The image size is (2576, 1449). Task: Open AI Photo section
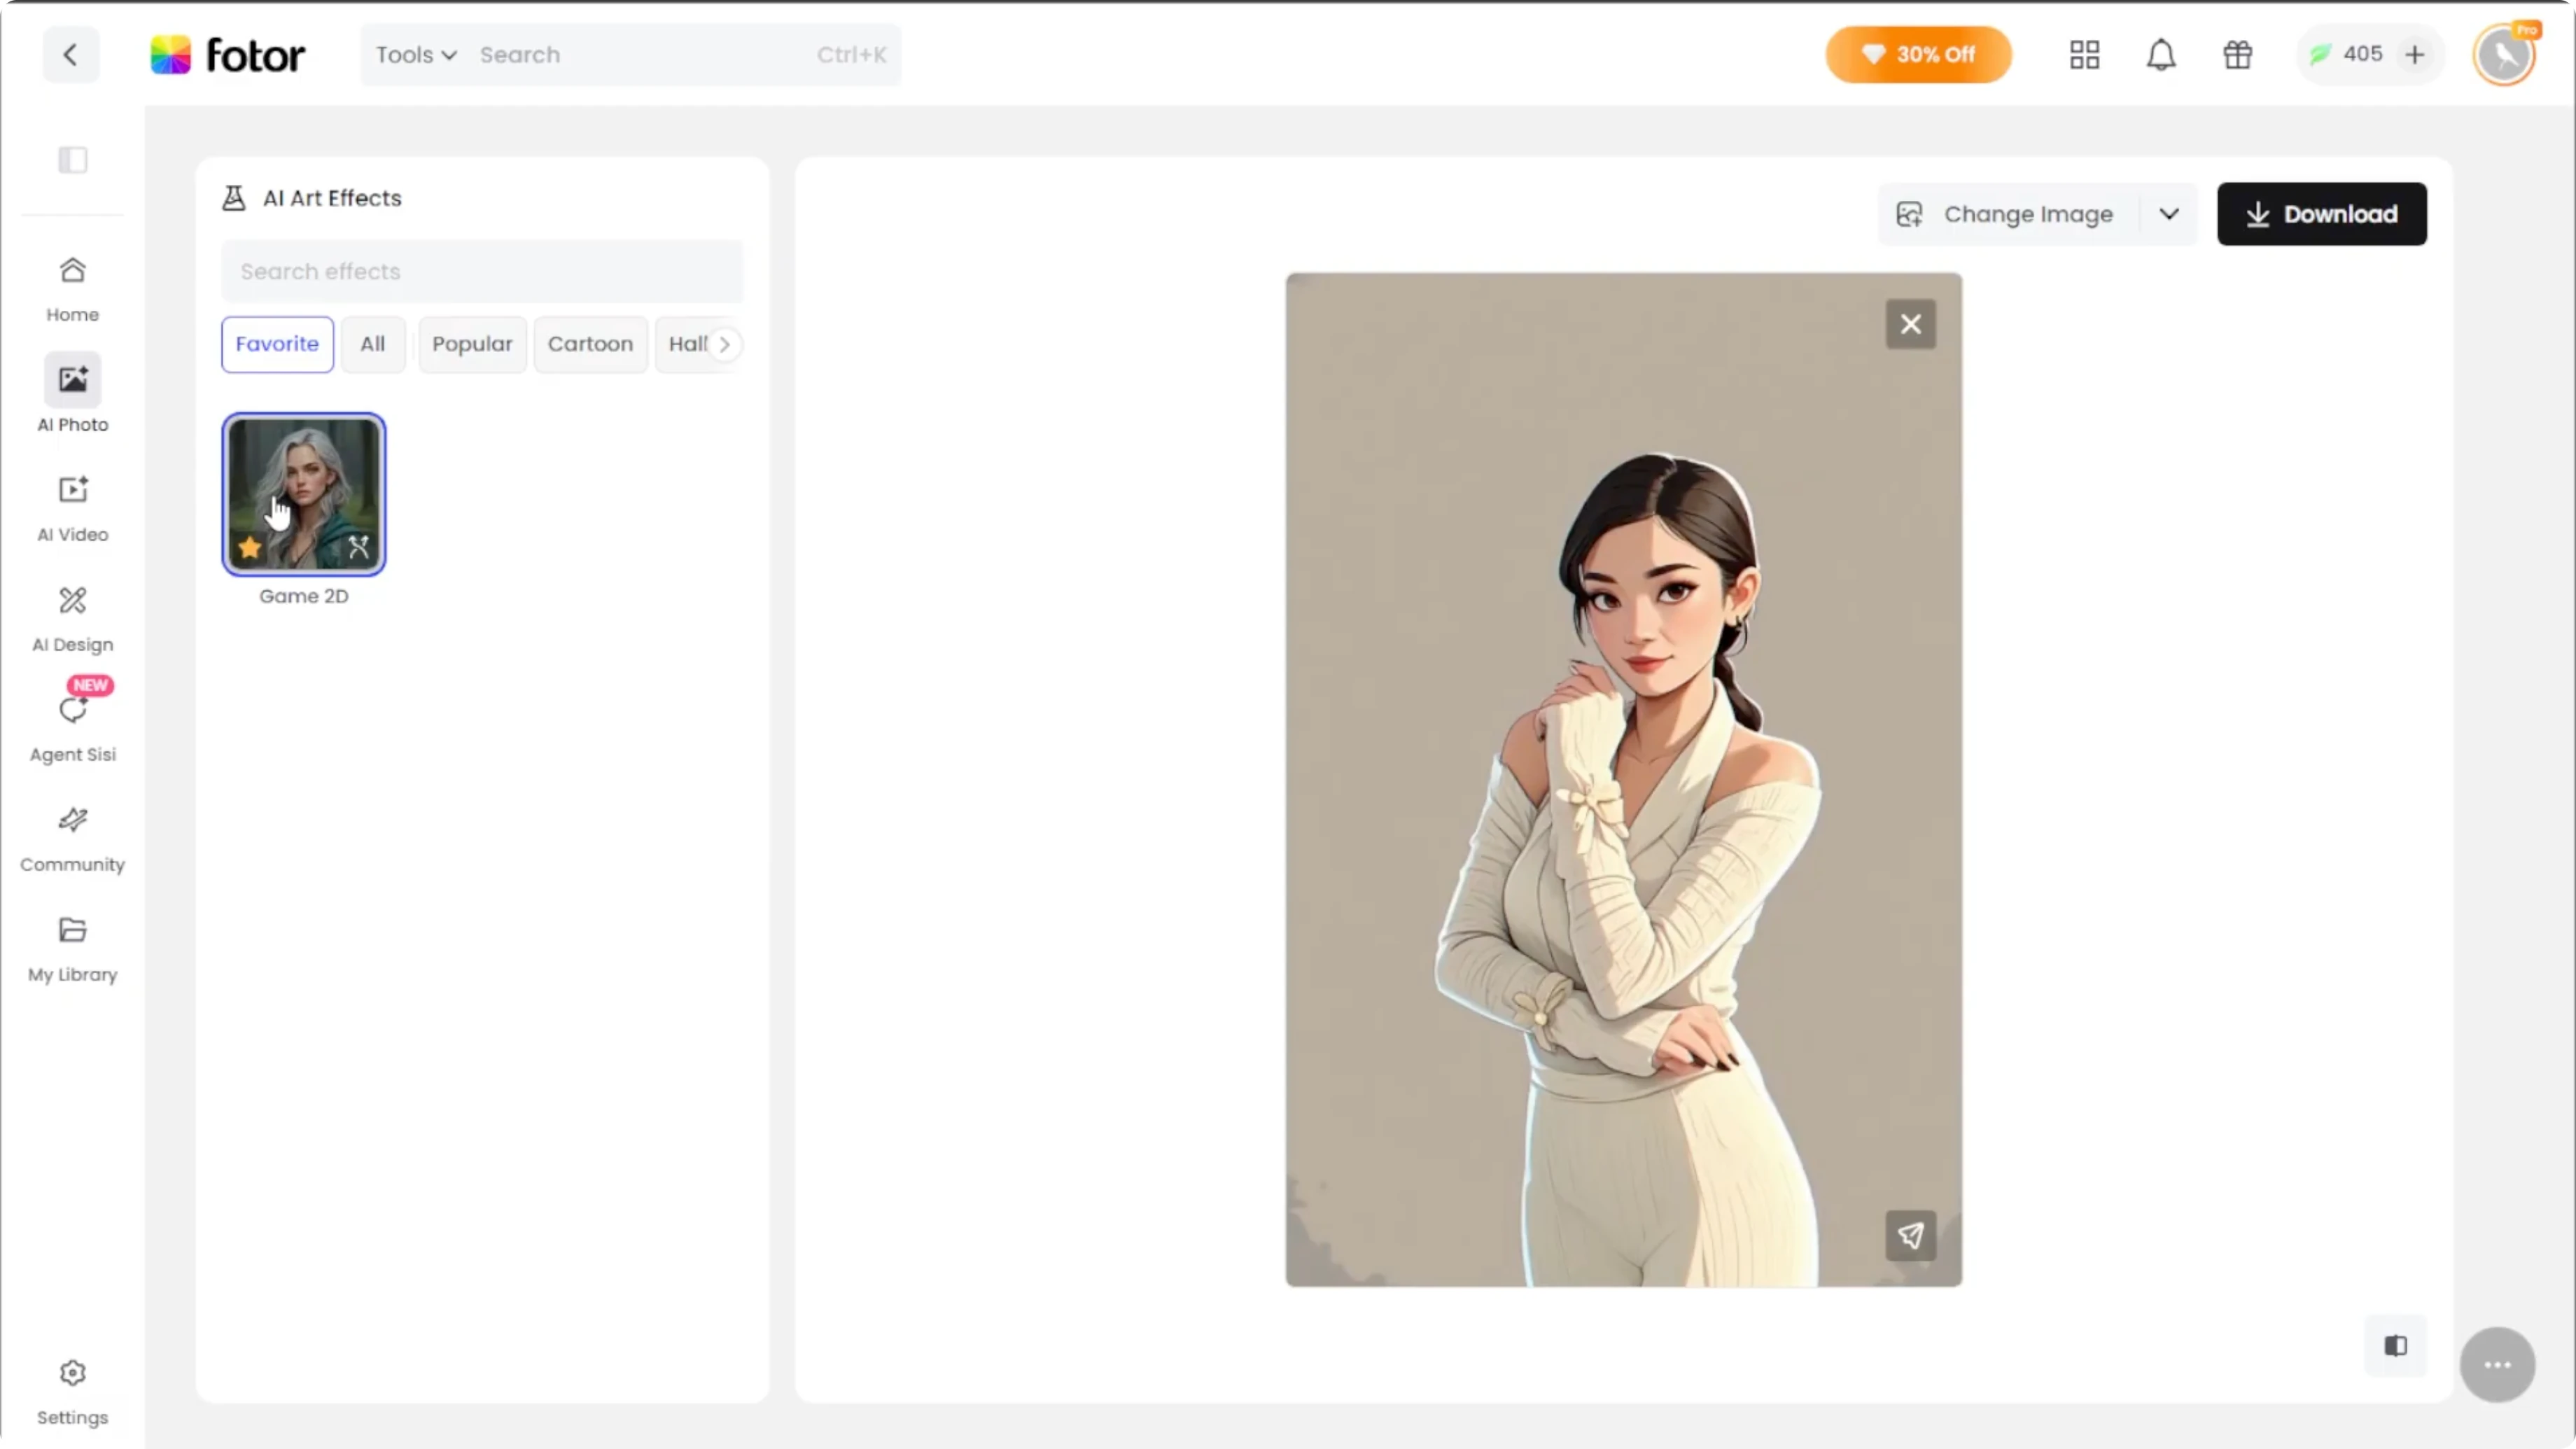72,393
